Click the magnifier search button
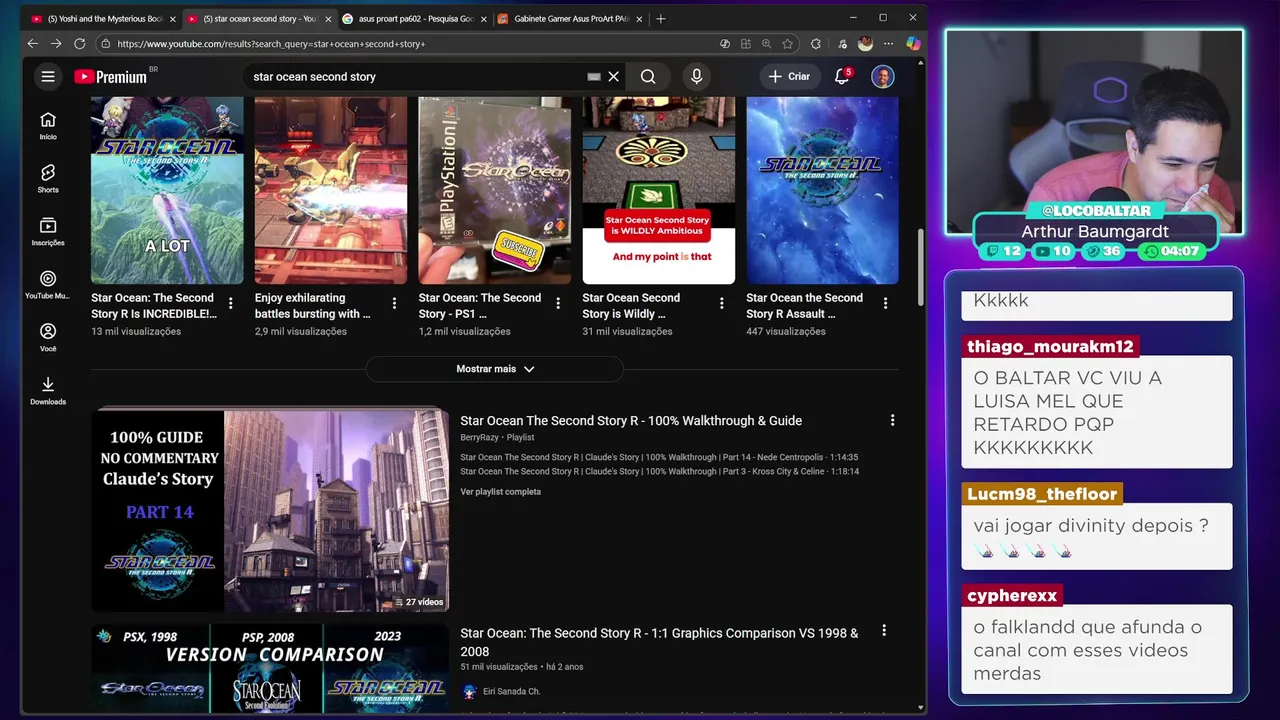Image resolution: width=1280 pixels, height=720 pixels. 648,76
